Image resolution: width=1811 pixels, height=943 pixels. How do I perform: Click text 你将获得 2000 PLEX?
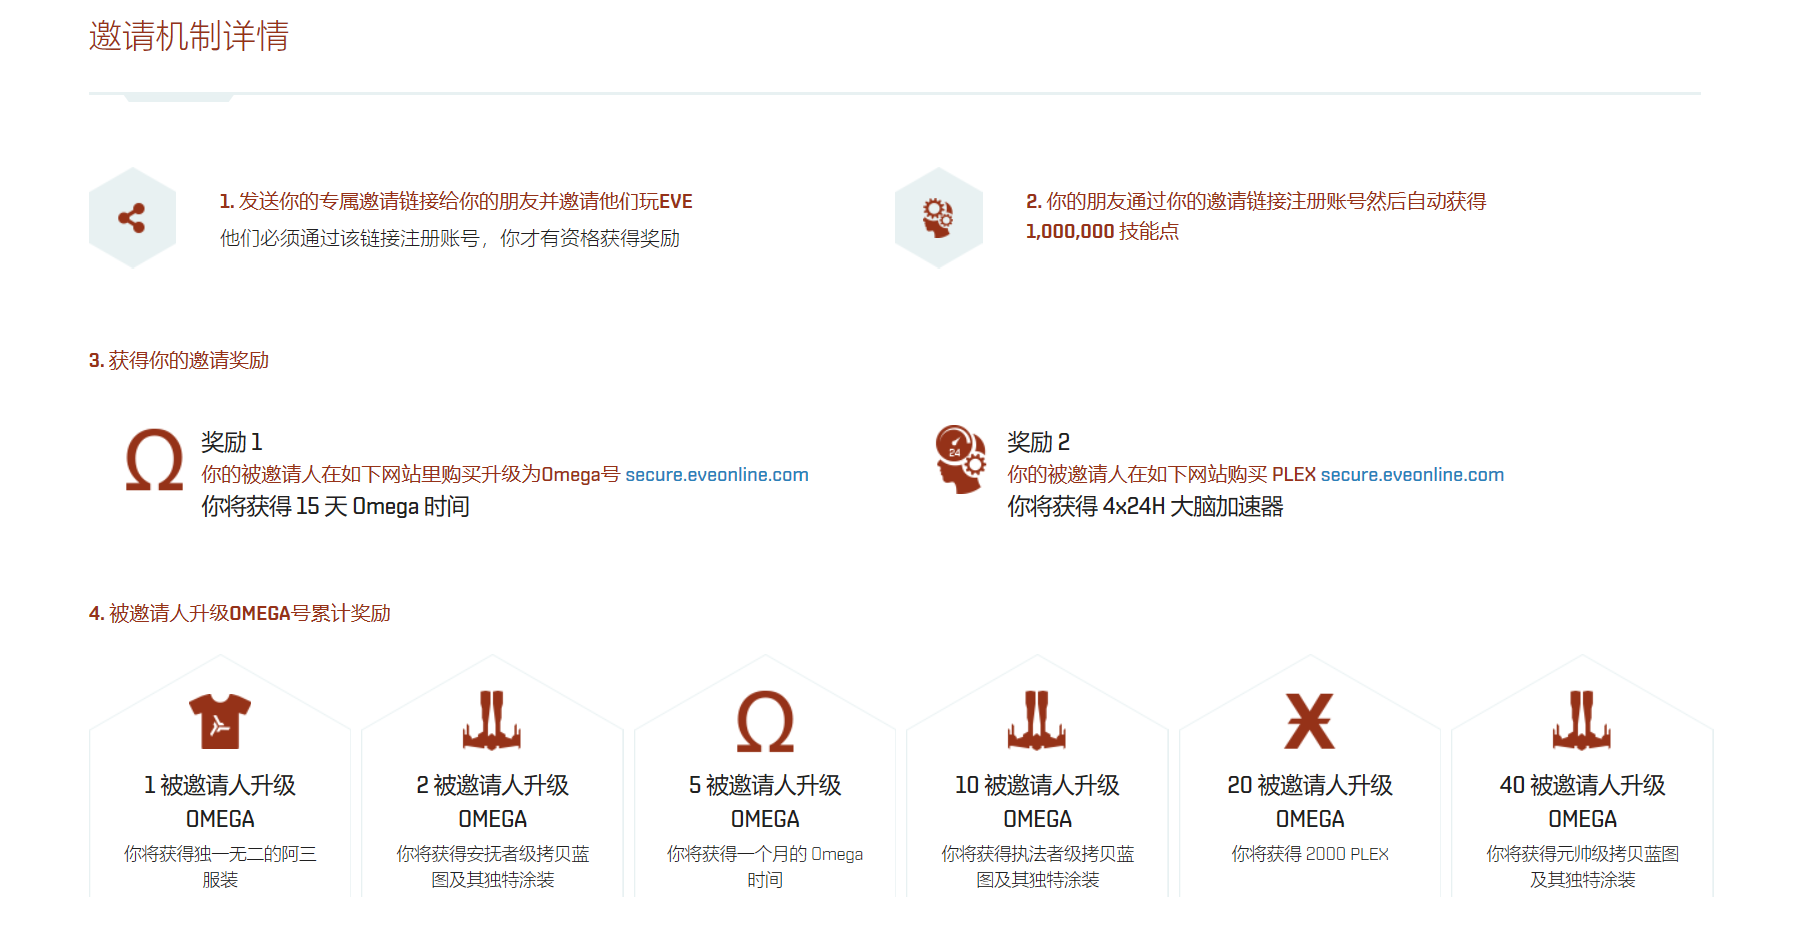1310,854
